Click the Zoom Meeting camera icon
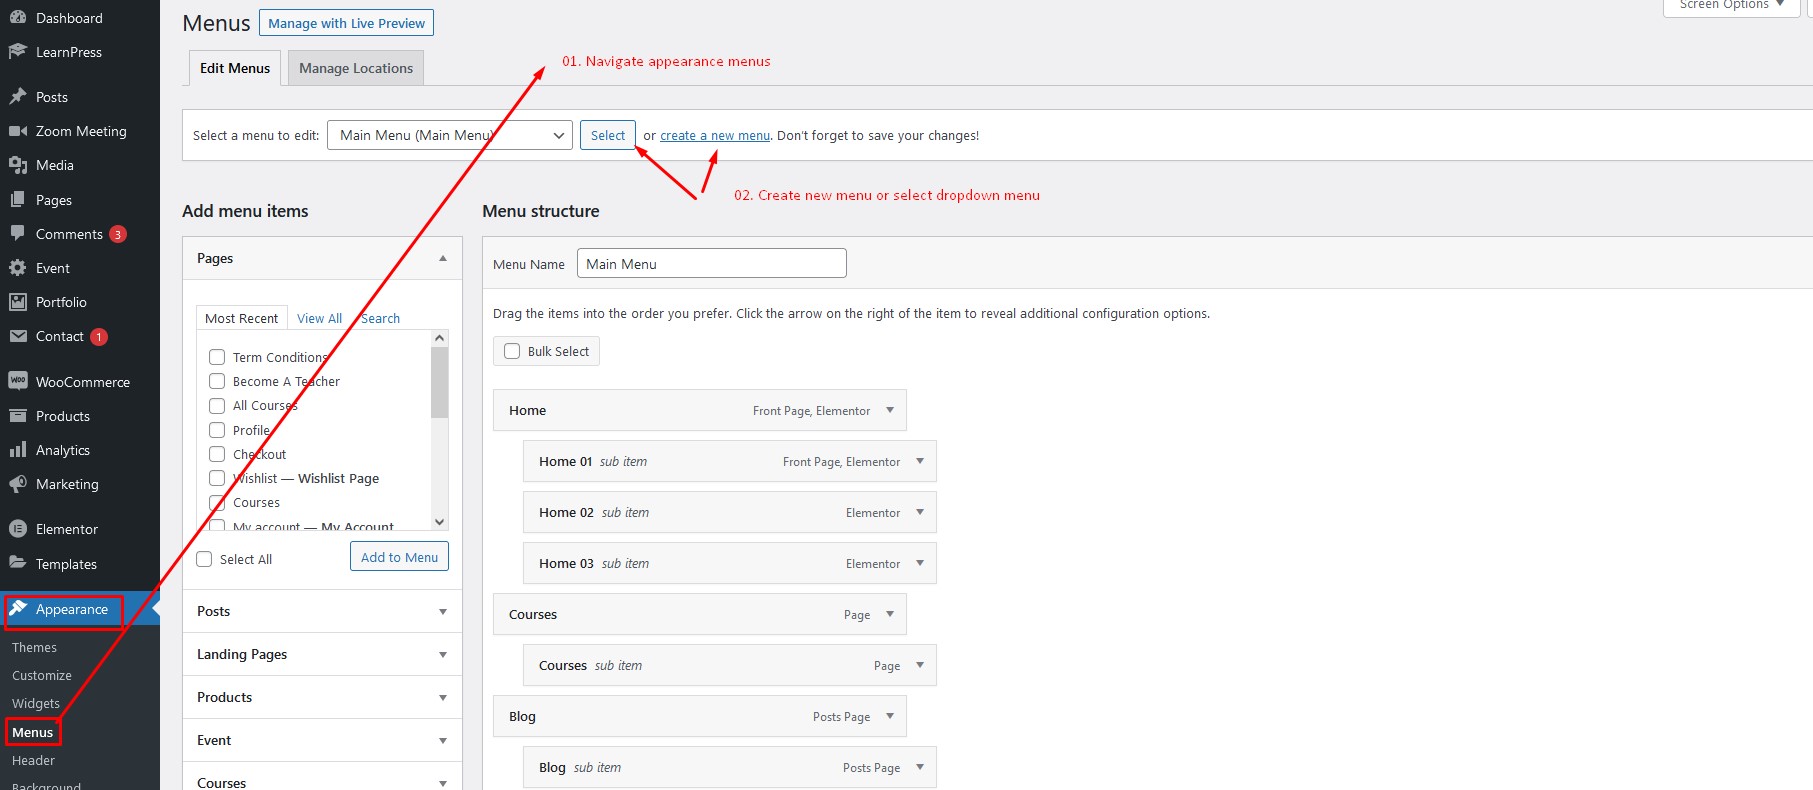The height and width of the screenshot is (790, 1813). pyautogui.click(x=17, y=131)
